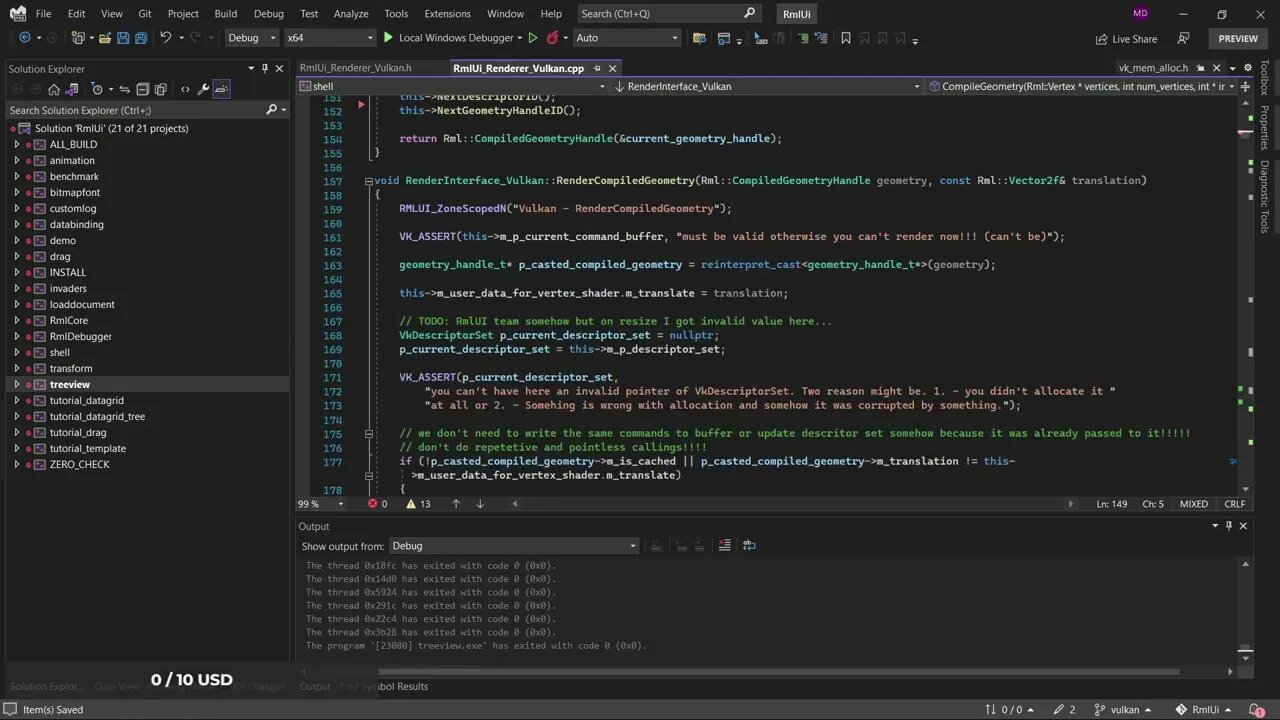Click View Code angle brackets icon
Viewport: 1280px width, 720px height.
point(185,89)
